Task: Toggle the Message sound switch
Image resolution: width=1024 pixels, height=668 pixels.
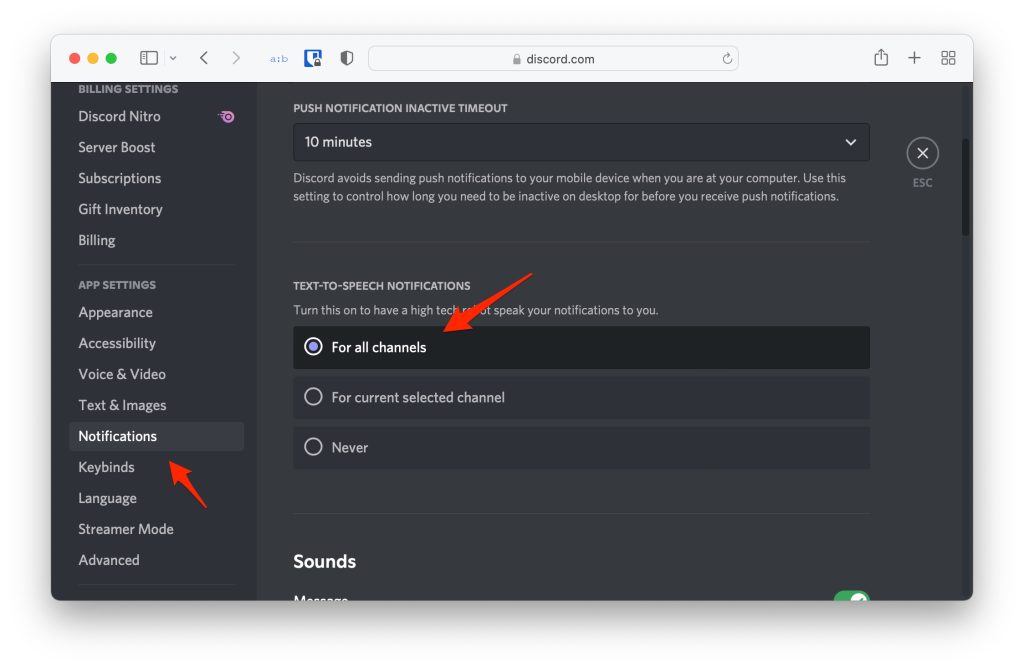Action: click(x=851, y=598)
